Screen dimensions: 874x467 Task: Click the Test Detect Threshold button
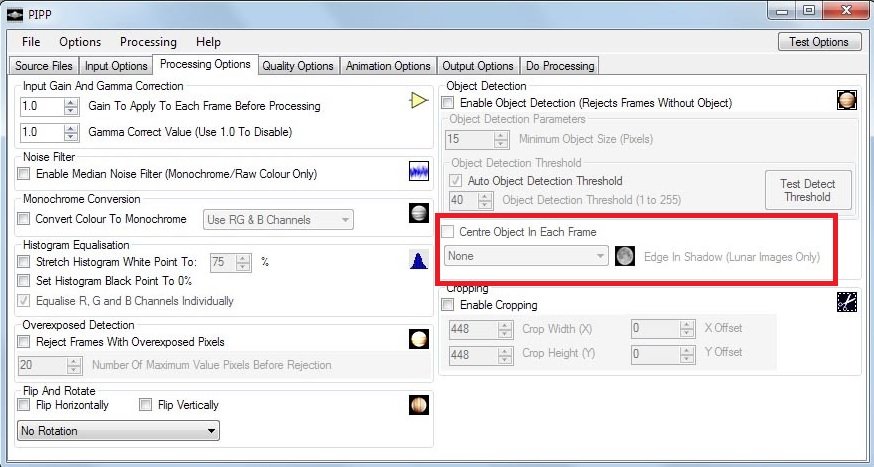coord(808,190)
